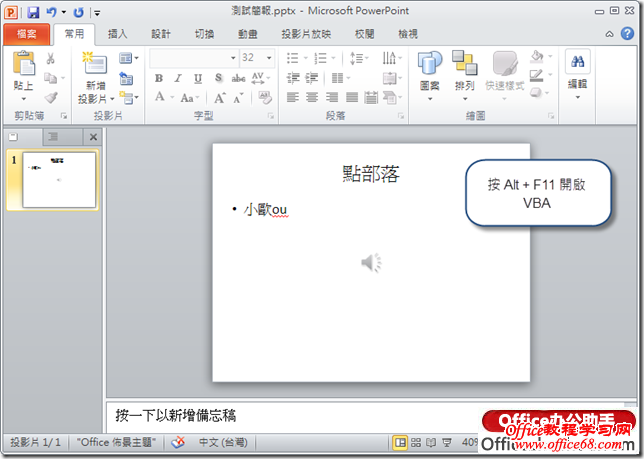644x459 pixels.
Task: Open the 編輯 editing binoculars menu
Action: click(x=577, y=75)
